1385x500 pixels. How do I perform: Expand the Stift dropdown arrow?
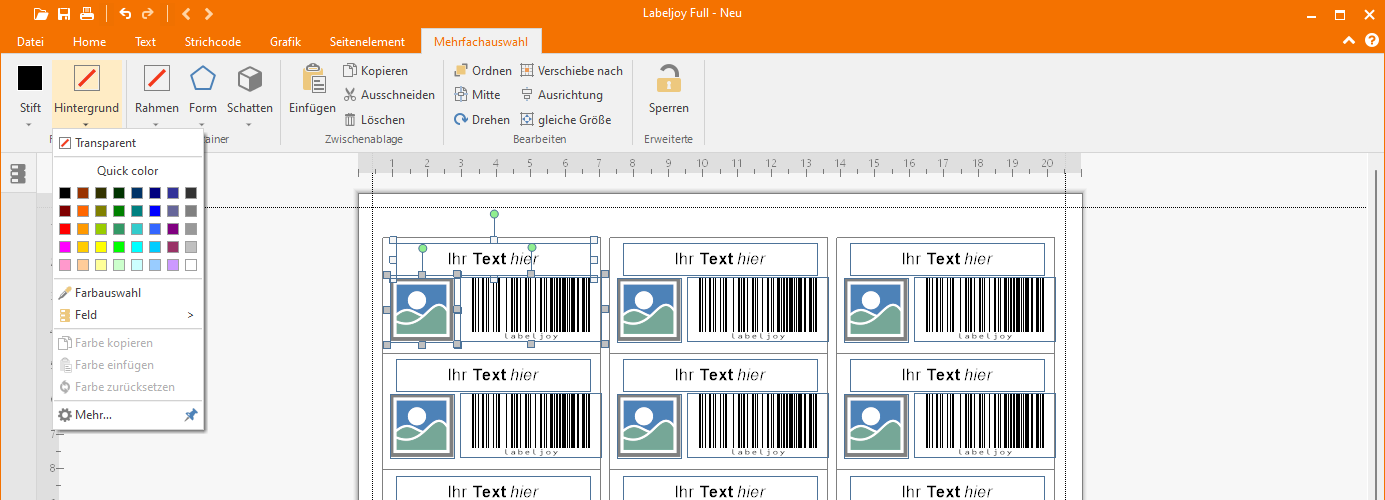tap(30, 124)
